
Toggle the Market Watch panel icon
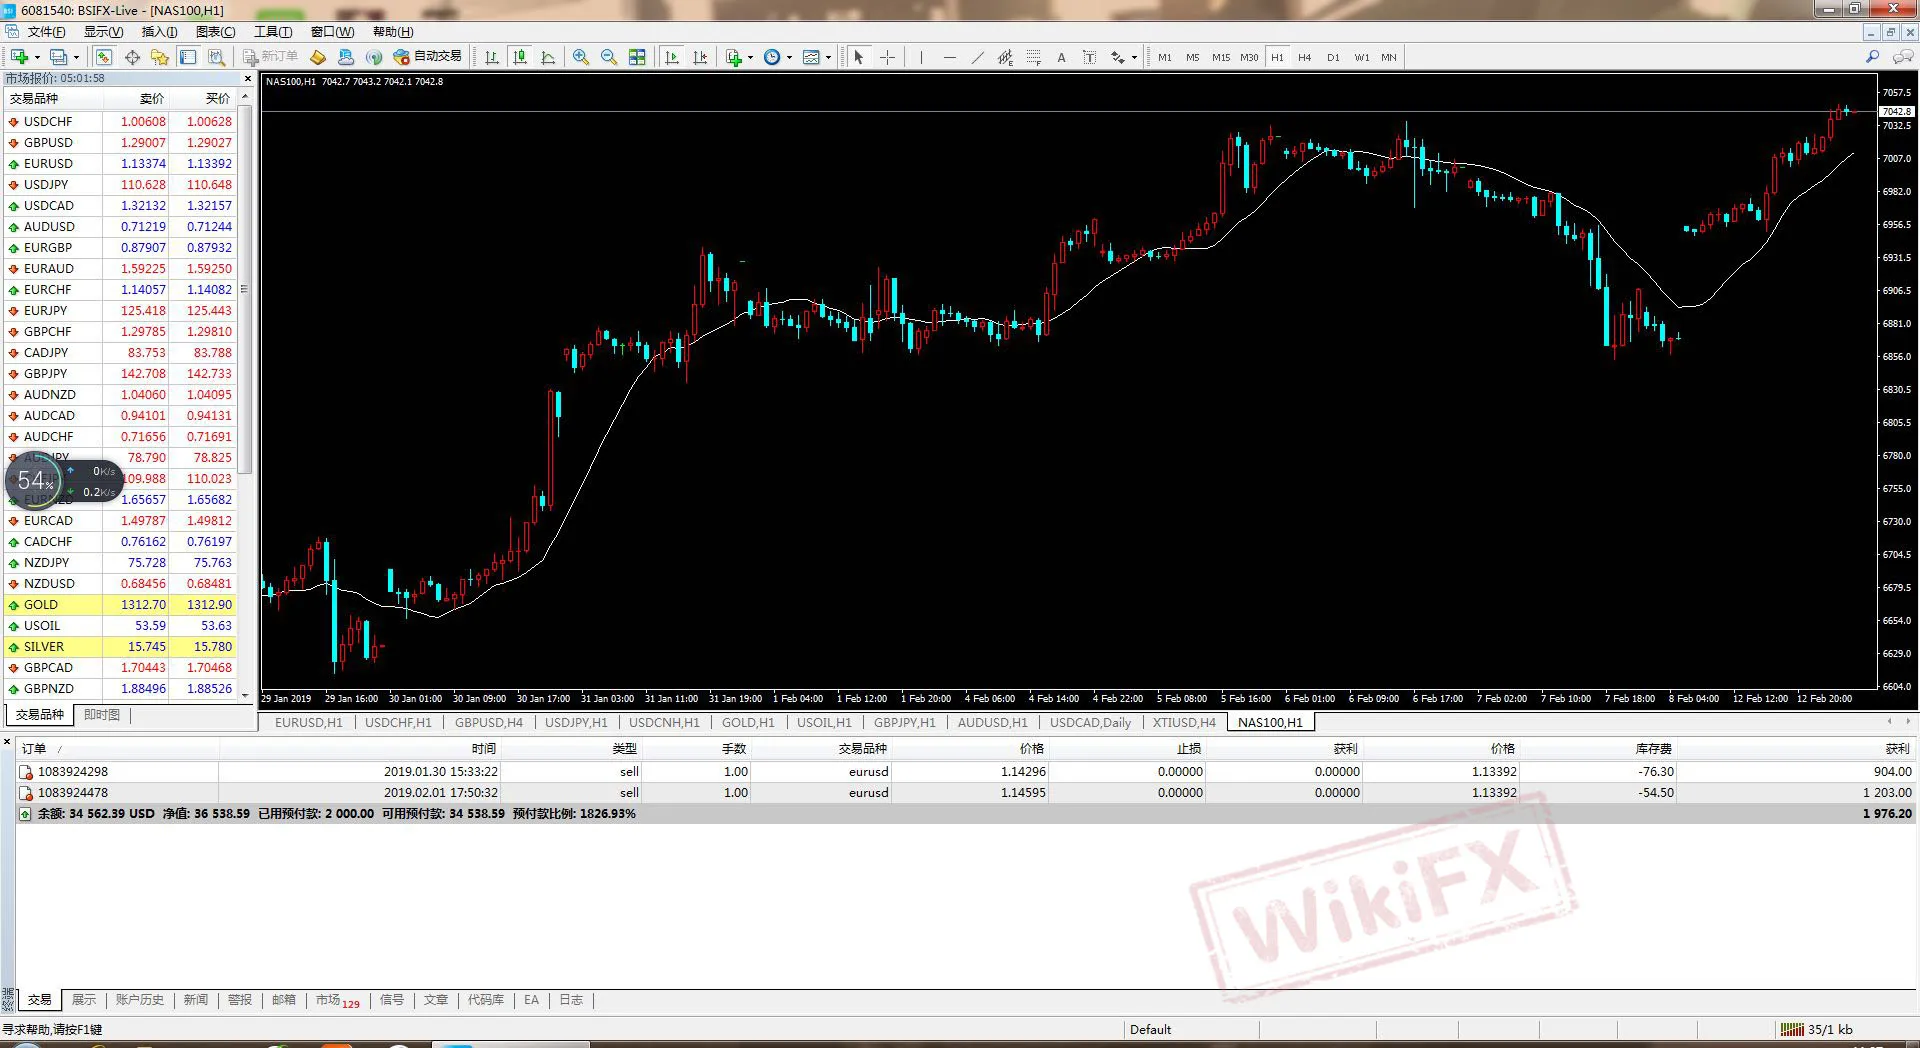[x=104, y=57]
